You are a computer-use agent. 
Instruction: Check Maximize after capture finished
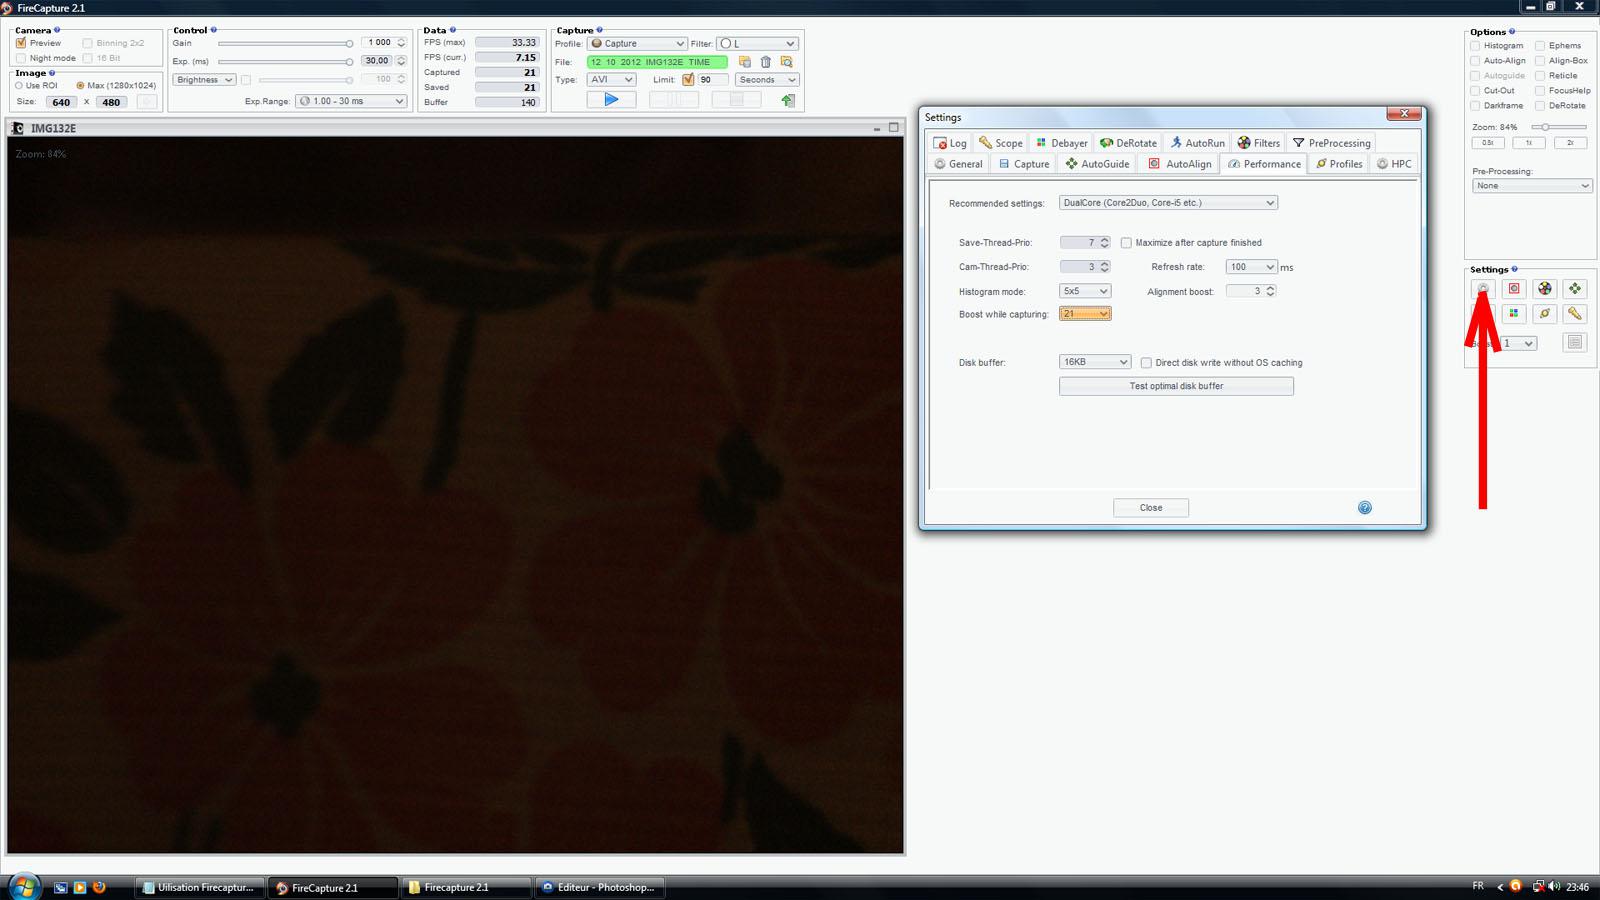(x=1126, y=243)
